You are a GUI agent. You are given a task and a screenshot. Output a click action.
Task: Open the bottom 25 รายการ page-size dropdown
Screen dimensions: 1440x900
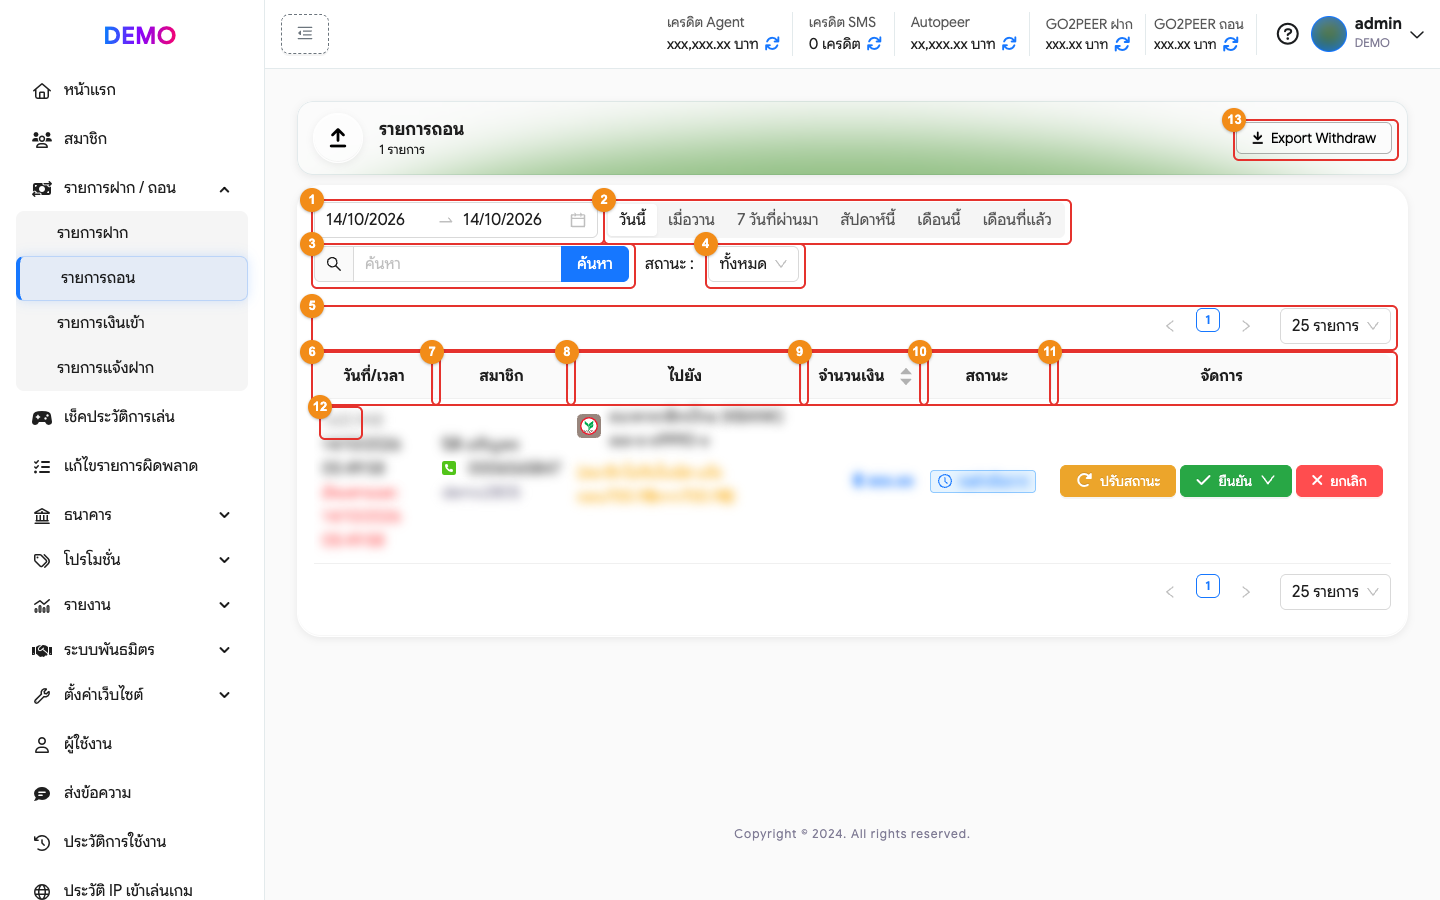[x=1335, y=592]
